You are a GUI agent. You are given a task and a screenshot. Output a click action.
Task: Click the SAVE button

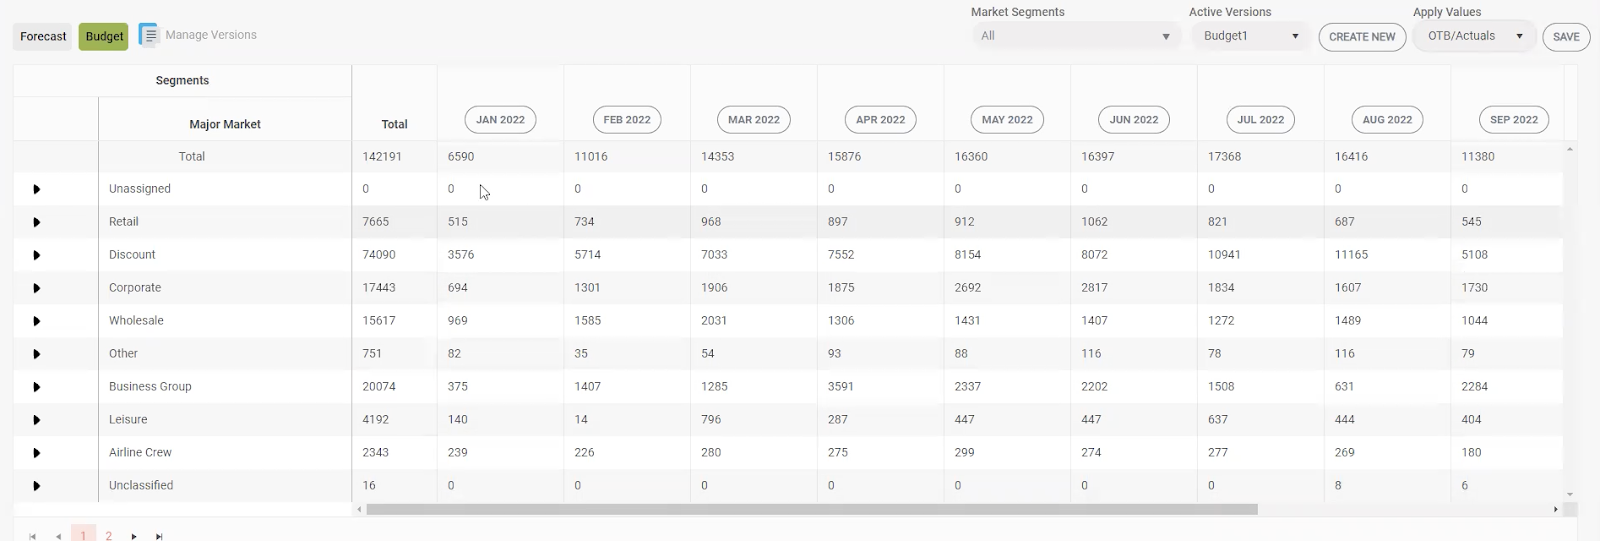point(1566,37)
